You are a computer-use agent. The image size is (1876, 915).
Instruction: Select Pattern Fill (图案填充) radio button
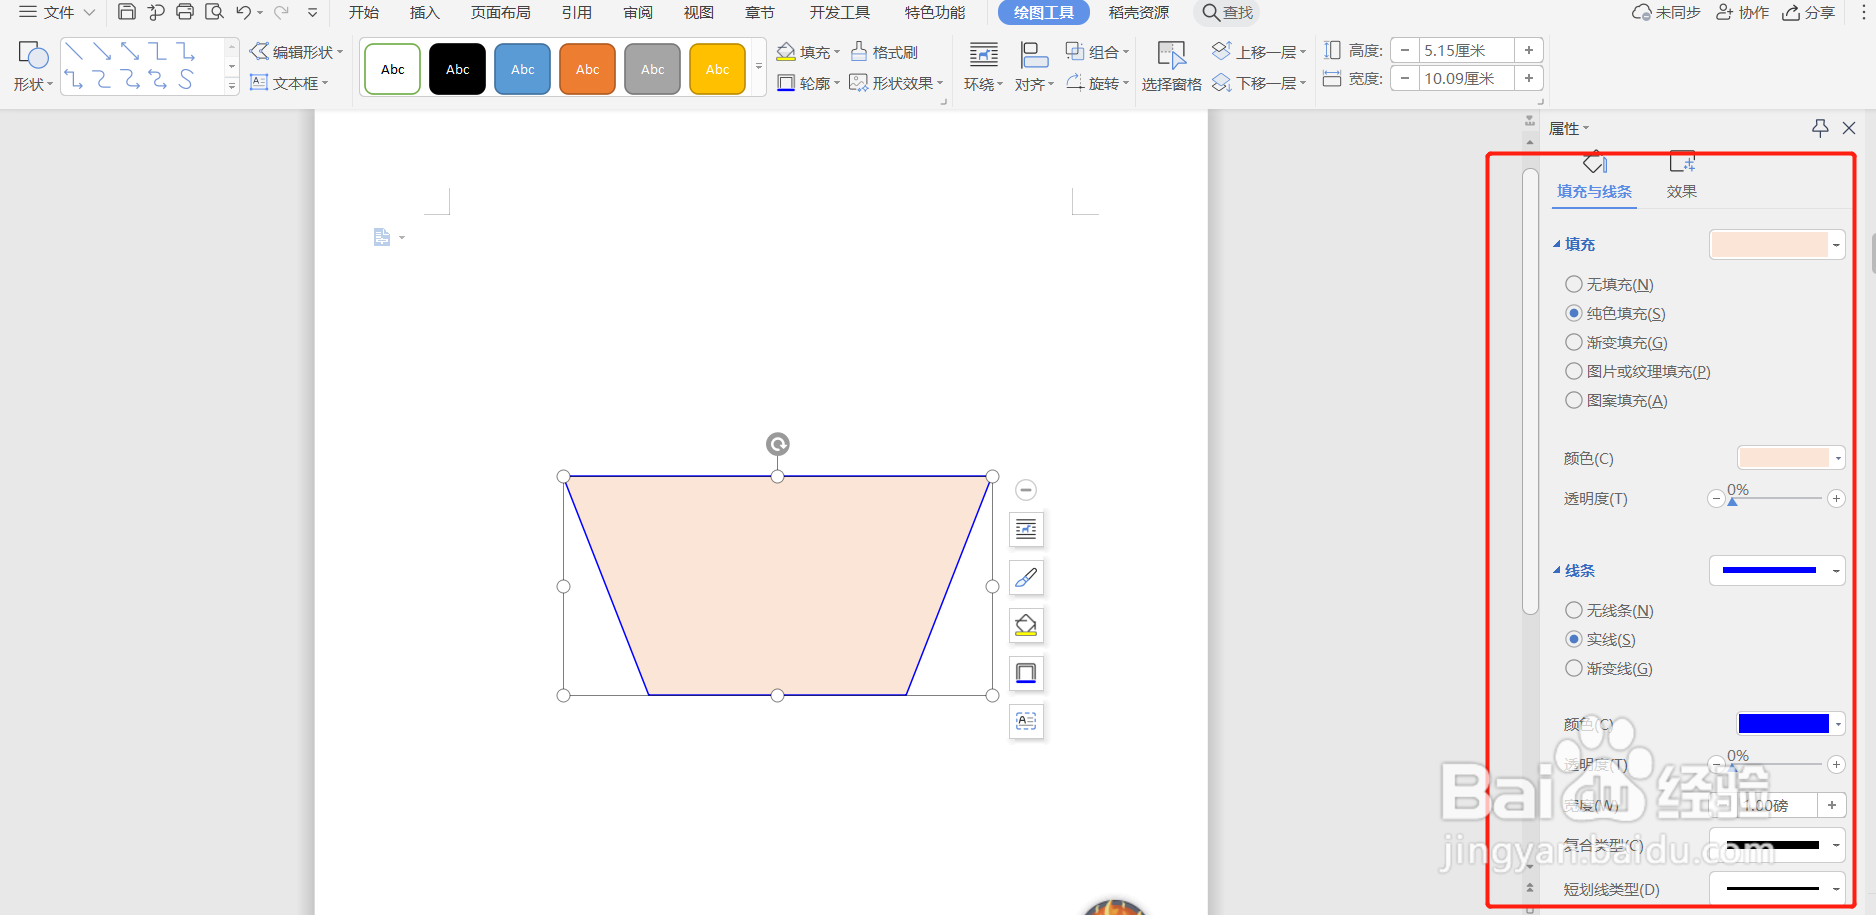[x=1574, y=400]
